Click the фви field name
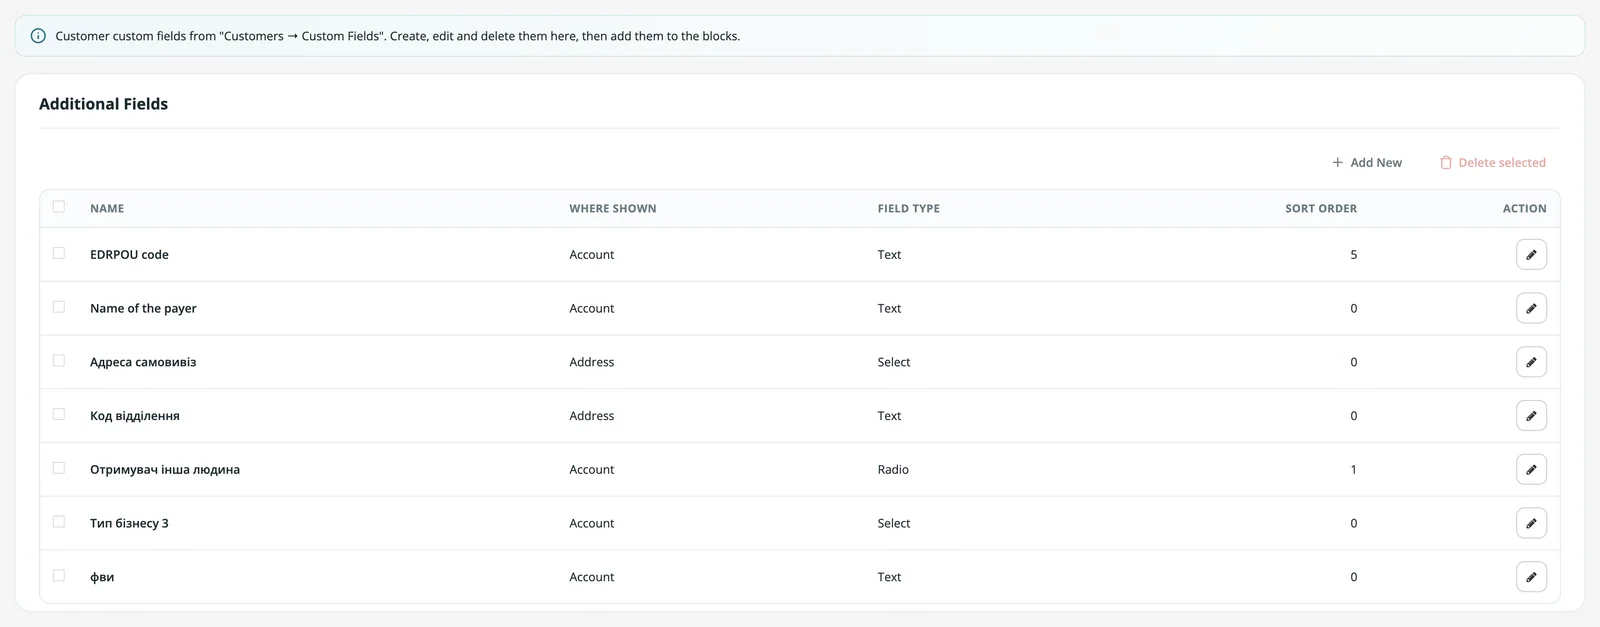Image resolution: width=1600 pixels, height=627 pixels. (x=102, y=578)
